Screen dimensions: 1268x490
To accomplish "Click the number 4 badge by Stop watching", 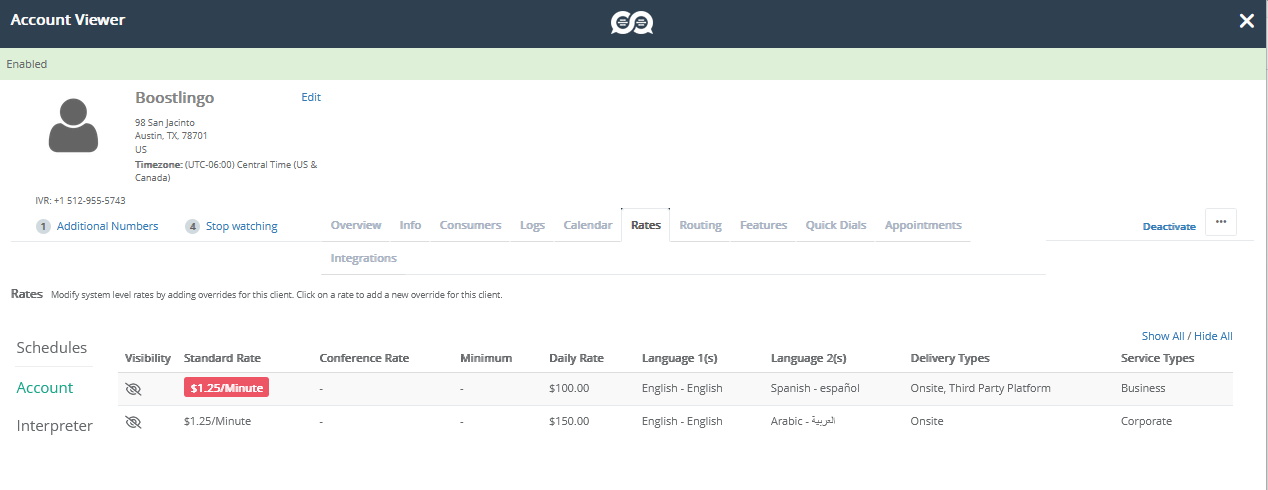I will coord(192,226).
